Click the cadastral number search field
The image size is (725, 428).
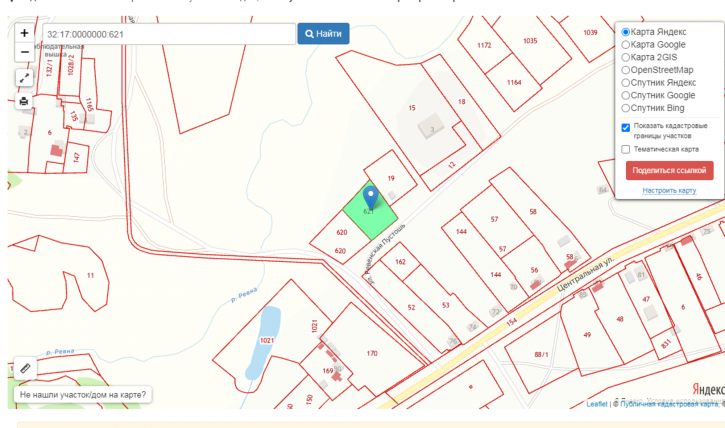169,34
